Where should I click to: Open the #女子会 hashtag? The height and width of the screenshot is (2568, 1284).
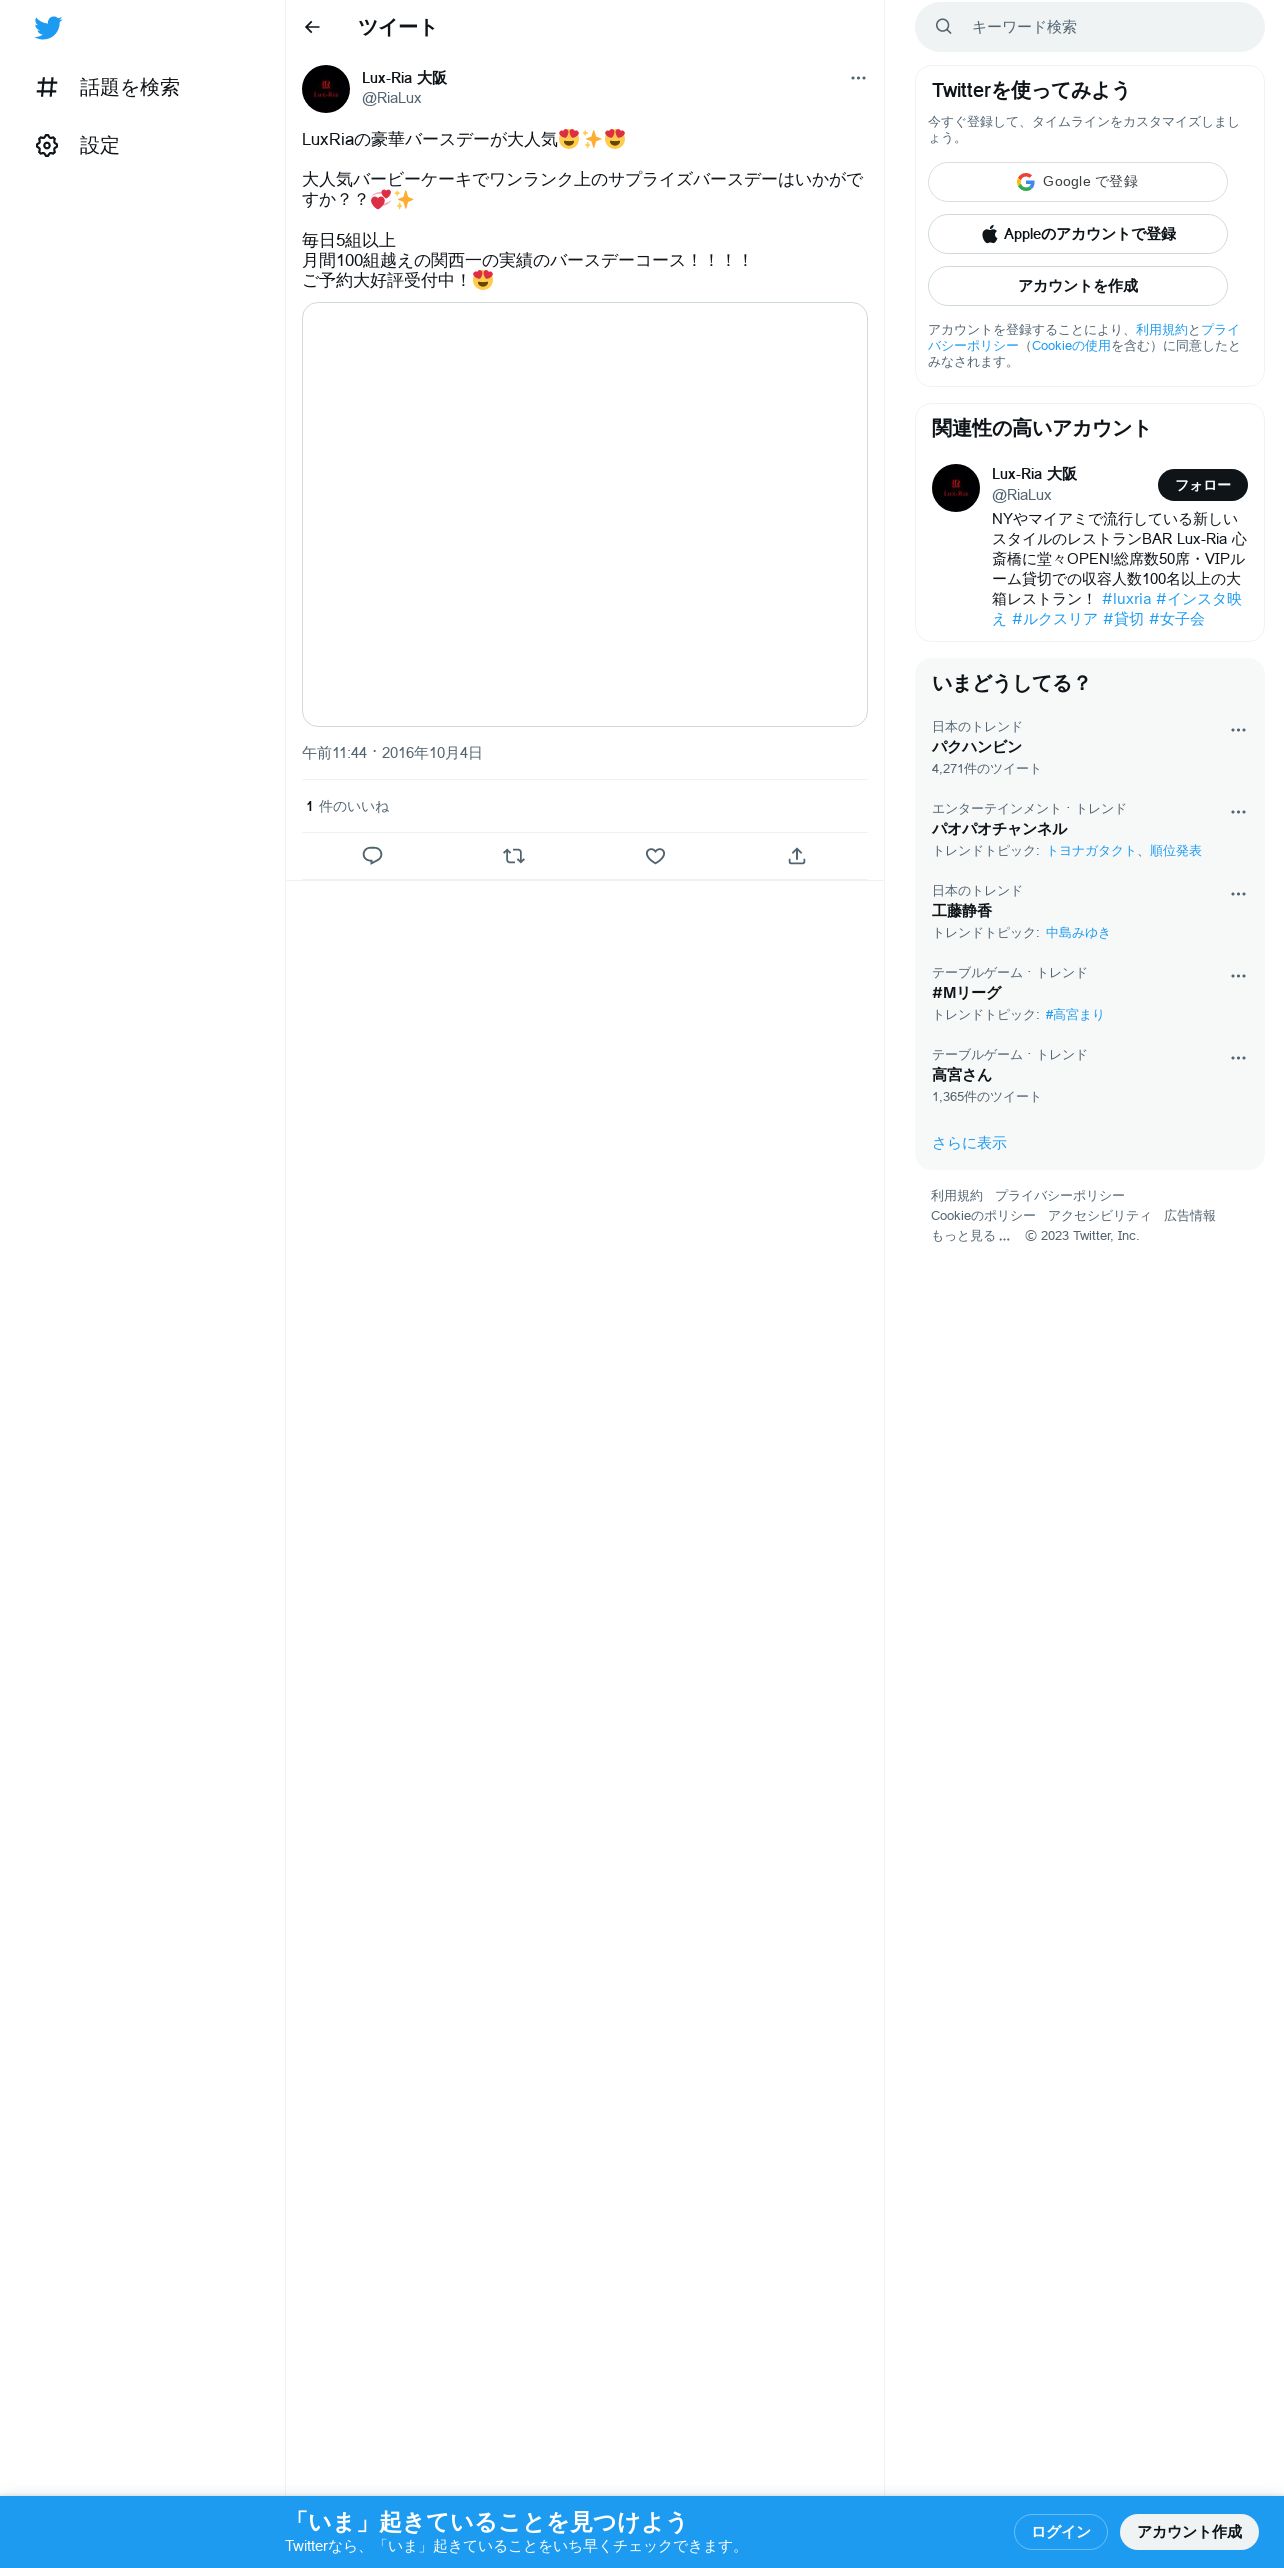click(x=1177, y=619)
